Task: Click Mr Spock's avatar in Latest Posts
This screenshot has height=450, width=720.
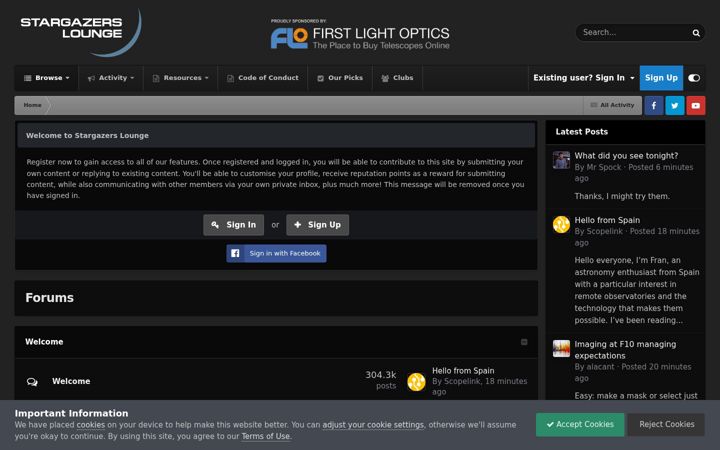Action: [561, 160]
